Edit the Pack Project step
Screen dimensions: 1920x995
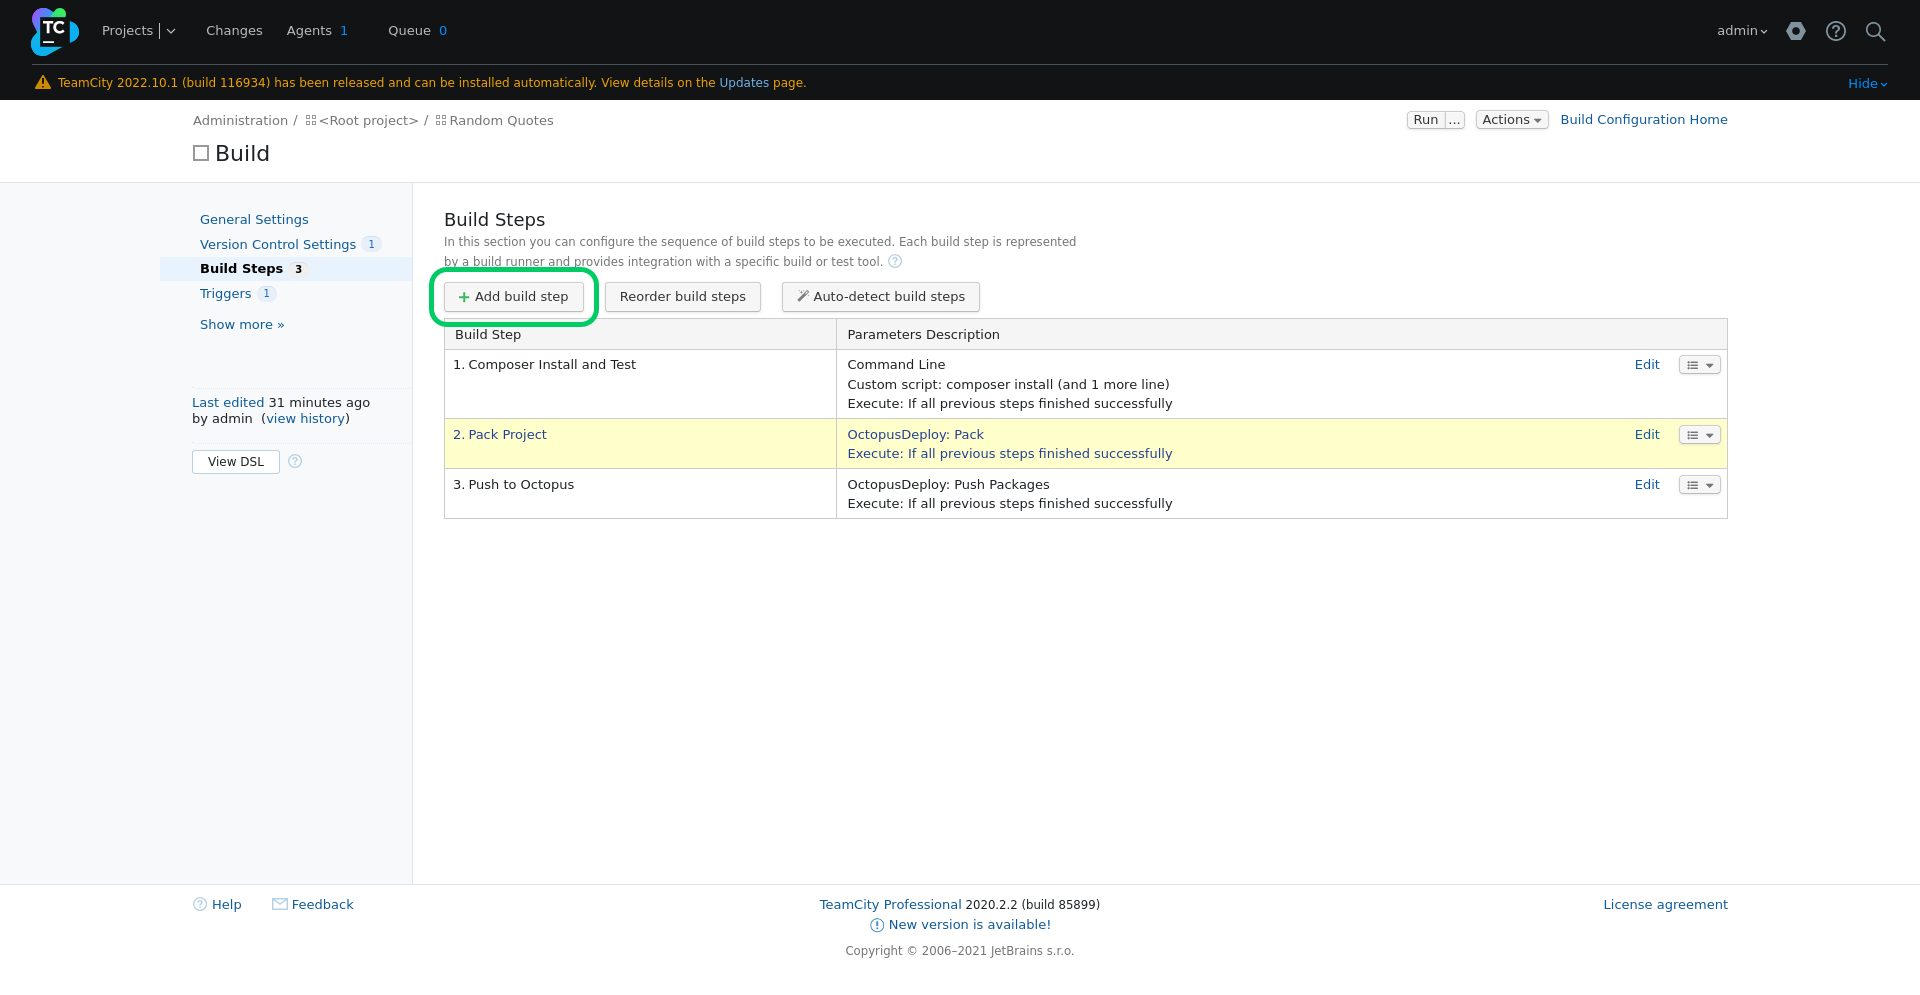[1647, 435]
